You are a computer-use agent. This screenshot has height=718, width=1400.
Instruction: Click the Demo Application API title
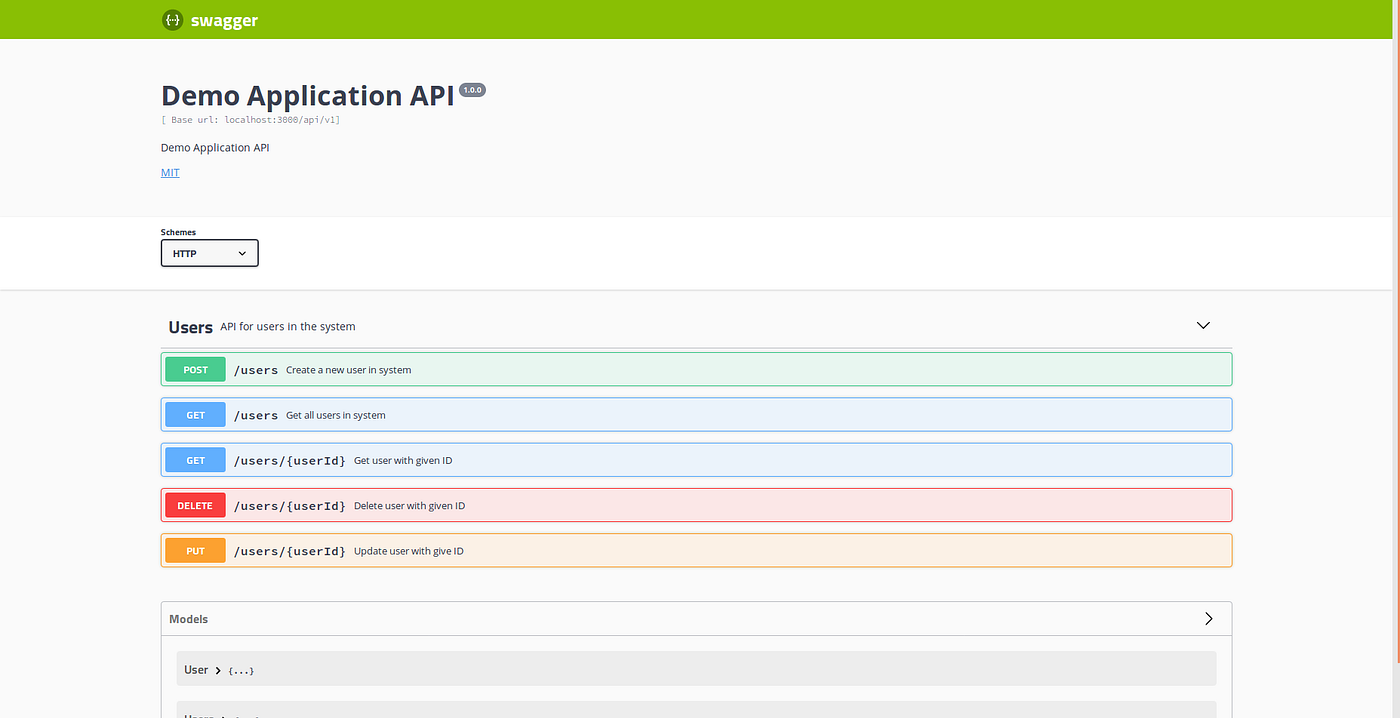point(305,94)
